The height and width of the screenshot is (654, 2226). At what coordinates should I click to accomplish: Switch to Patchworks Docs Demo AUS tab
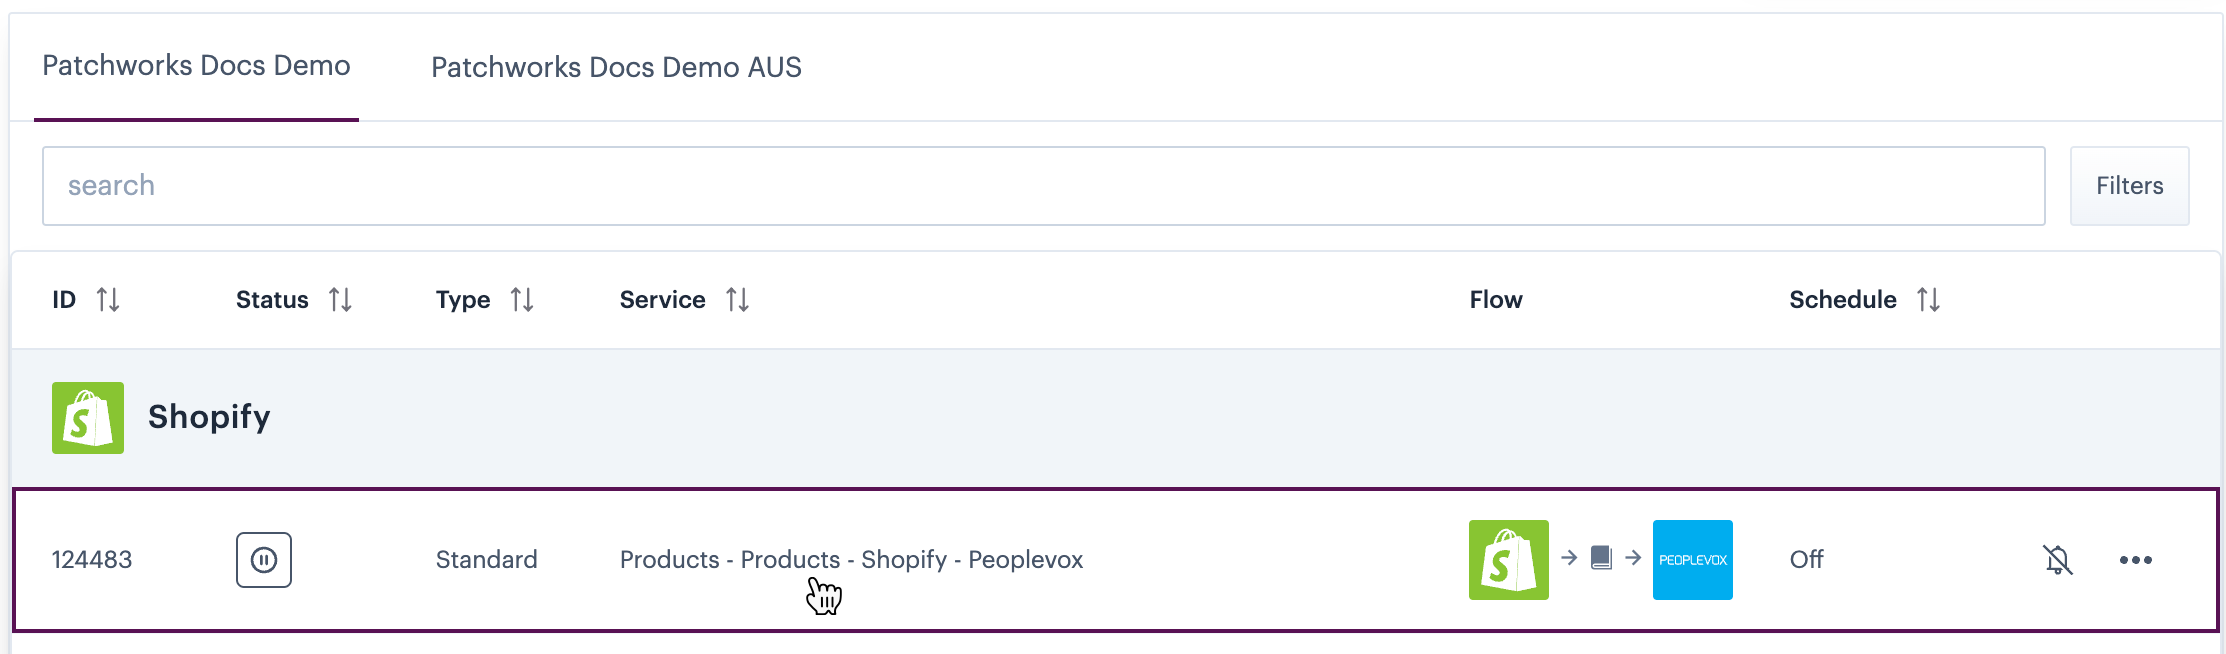click(x=616, y=68)
